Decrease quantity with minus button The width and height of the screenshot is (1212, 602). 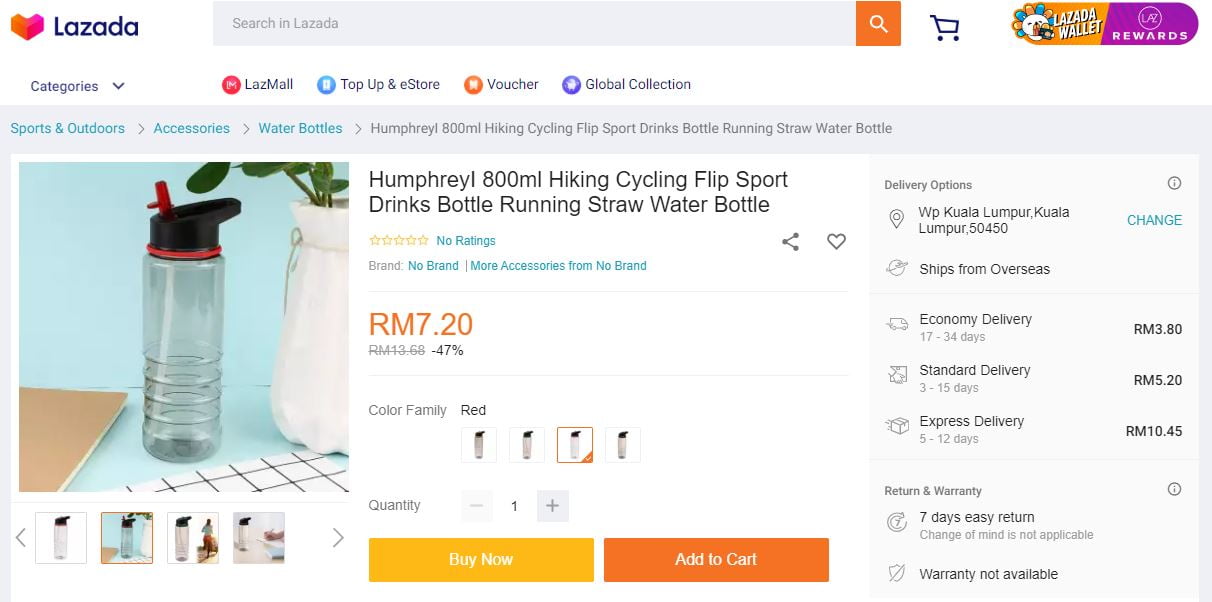point(477,506)
